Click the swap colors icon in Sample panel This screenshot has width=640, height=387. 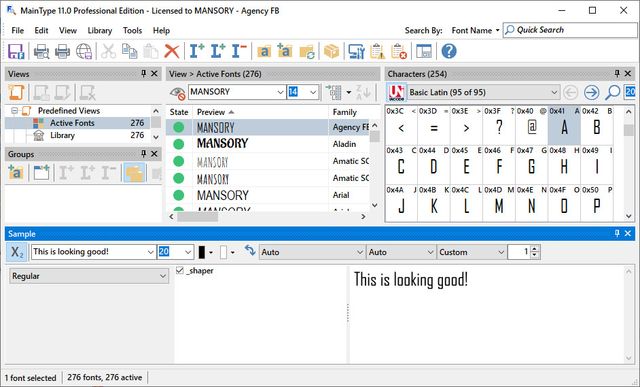tap(250, 250)
